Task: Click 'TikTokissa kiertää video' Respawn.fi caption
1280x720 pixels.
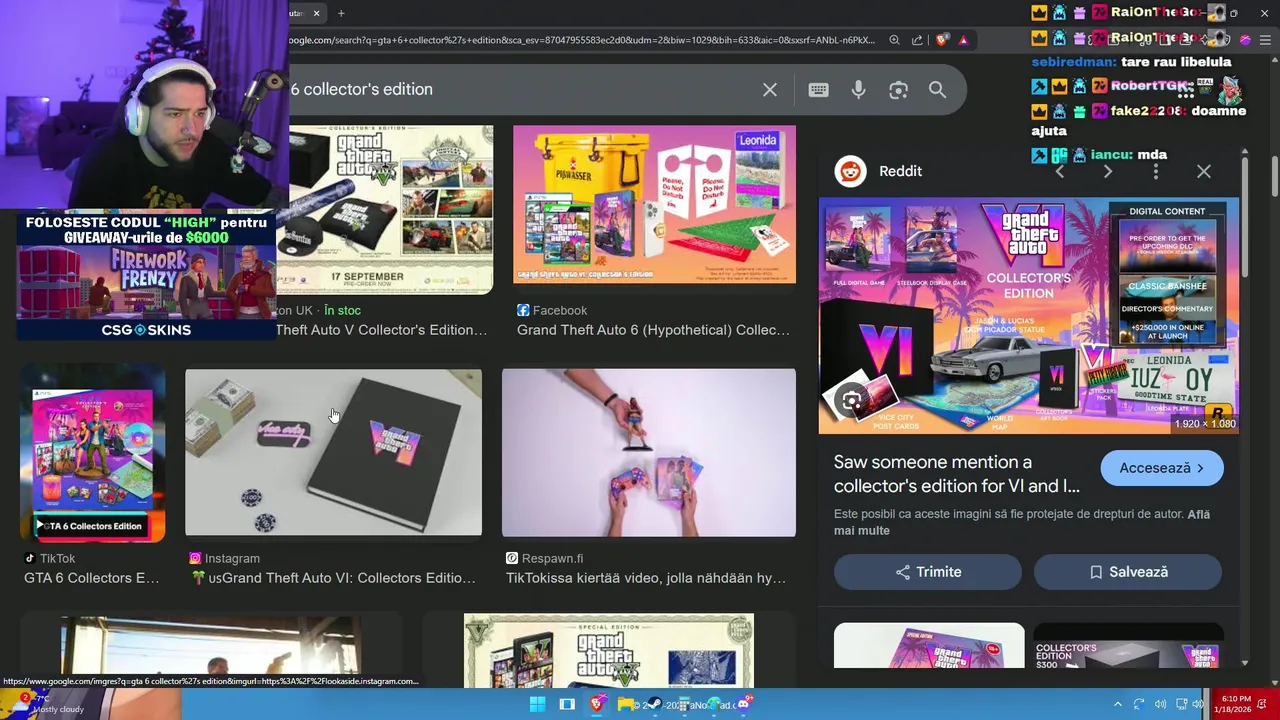Action: click(646, 578)
